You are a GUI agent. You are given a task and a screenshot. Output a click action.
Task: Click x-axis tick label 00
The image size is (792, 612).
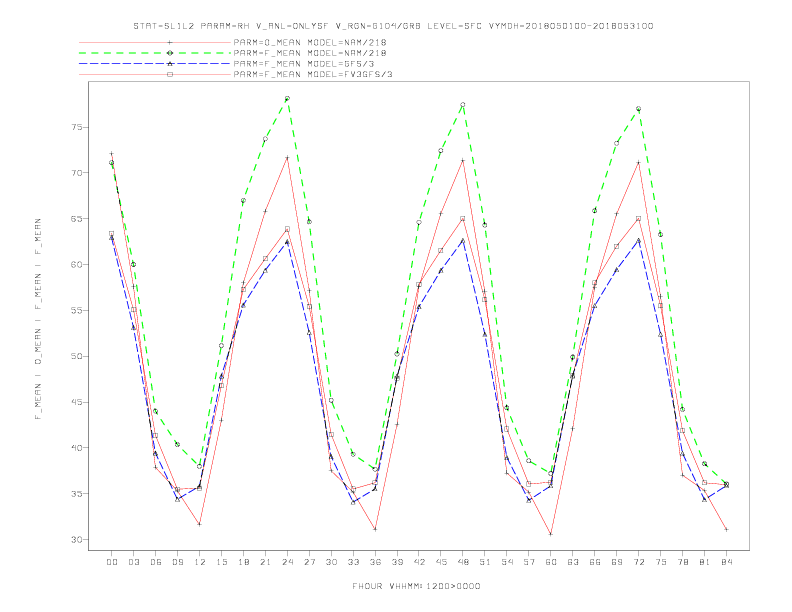click(x=112, y=562)
